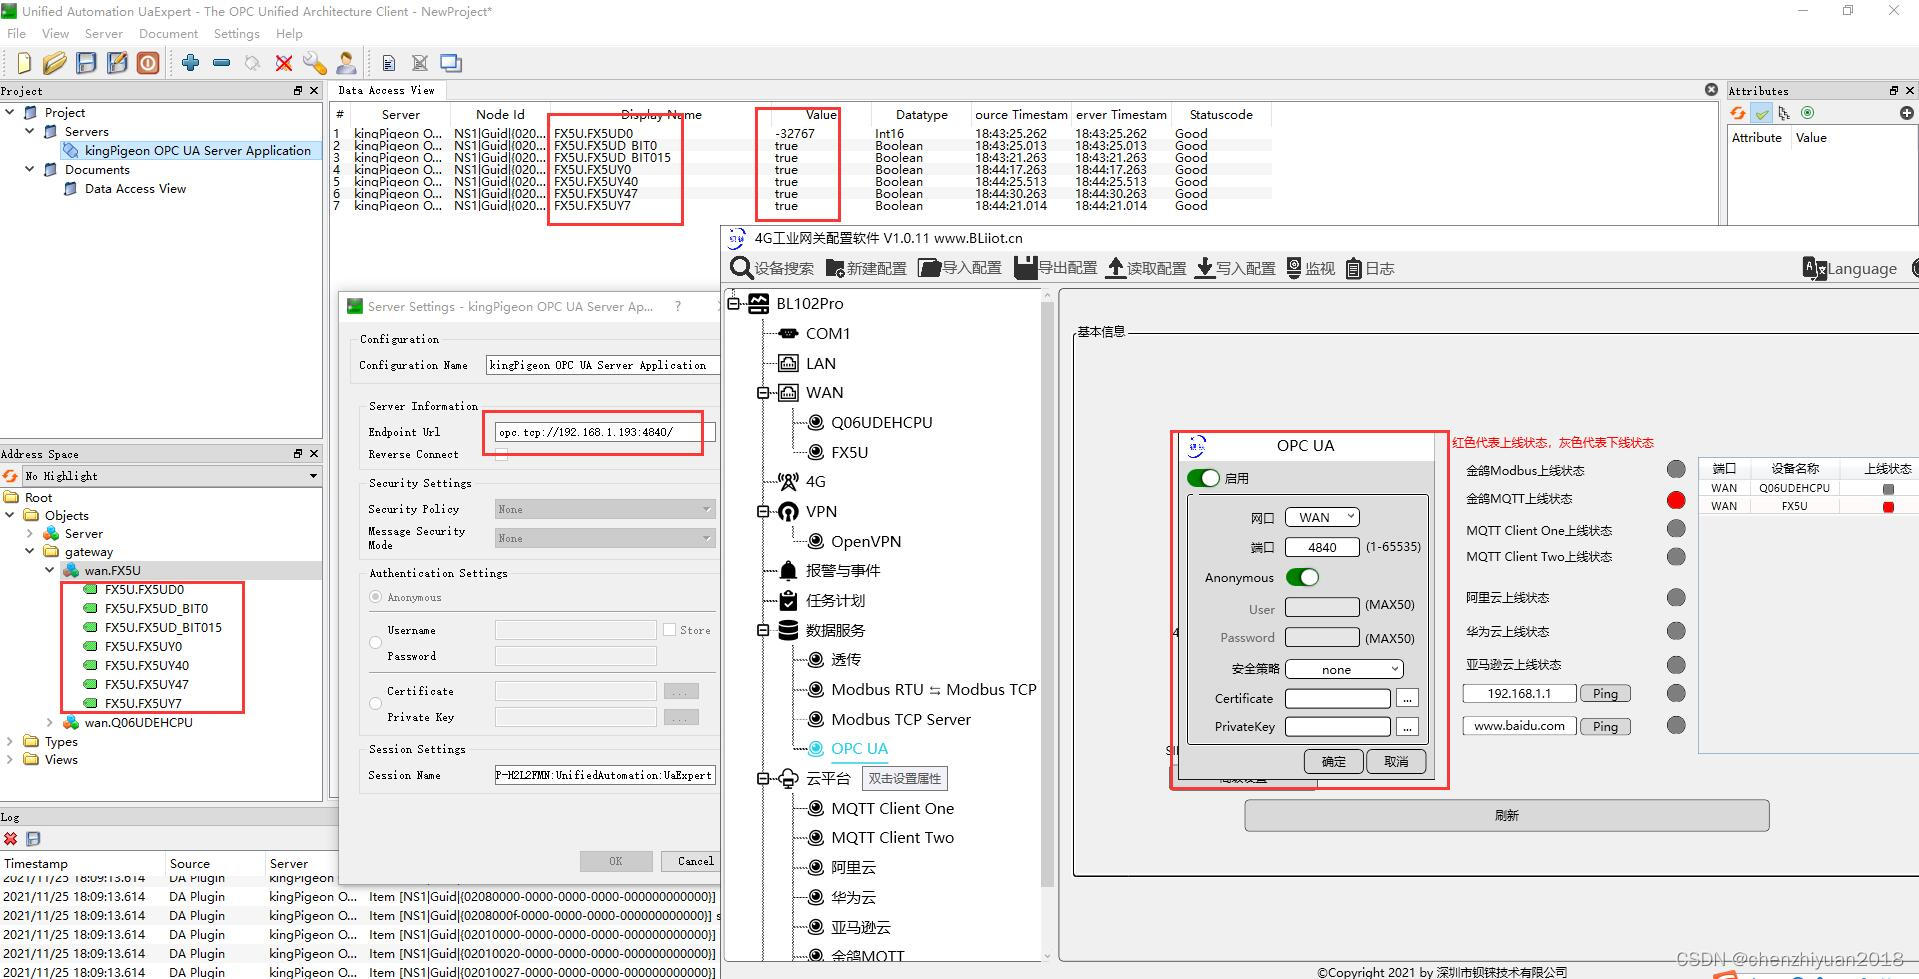Click 监视 monitor icon in gateway toolbar
The image size is (1919, 979).
1294,268
